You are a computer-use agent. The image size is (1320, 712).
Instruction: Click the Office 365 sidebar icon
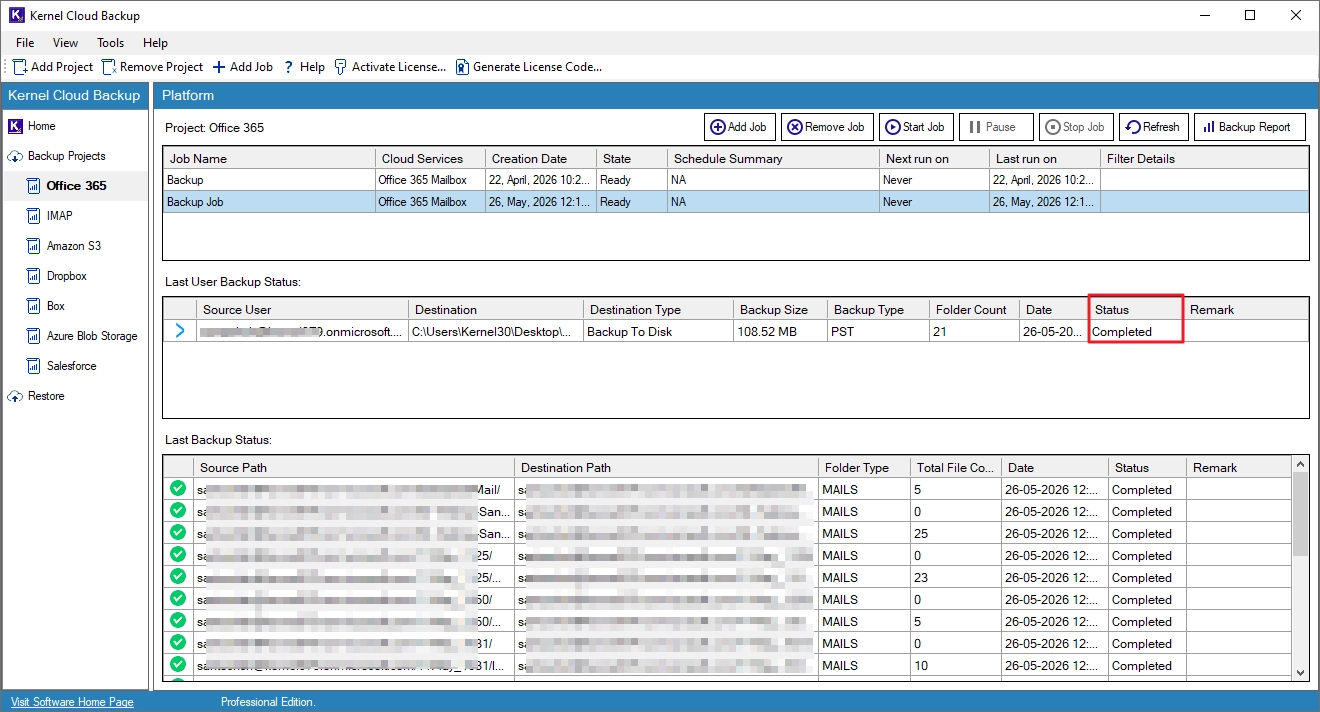pyautogui.click(x=34, y=186)
